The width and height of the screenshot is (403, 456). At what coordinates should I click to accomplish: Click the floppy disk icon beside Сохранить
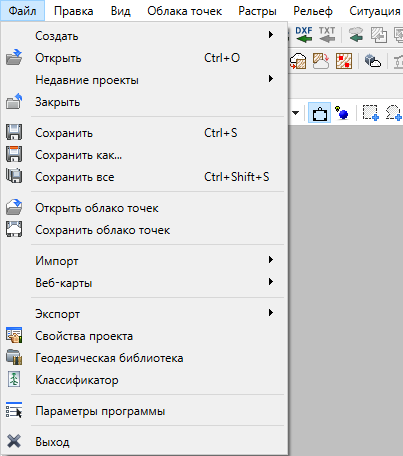[x=14, y=132]
